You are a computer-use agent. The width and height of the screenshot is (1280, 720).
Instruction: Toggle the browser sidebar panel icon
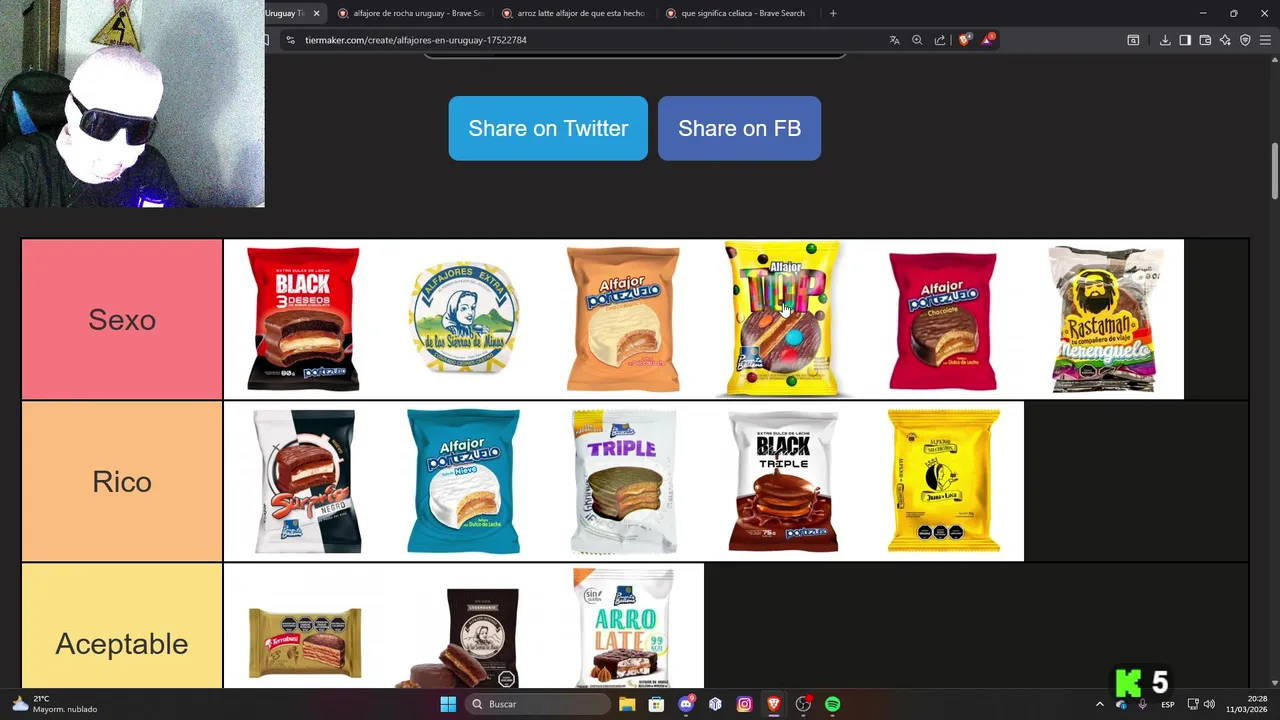1185,40
